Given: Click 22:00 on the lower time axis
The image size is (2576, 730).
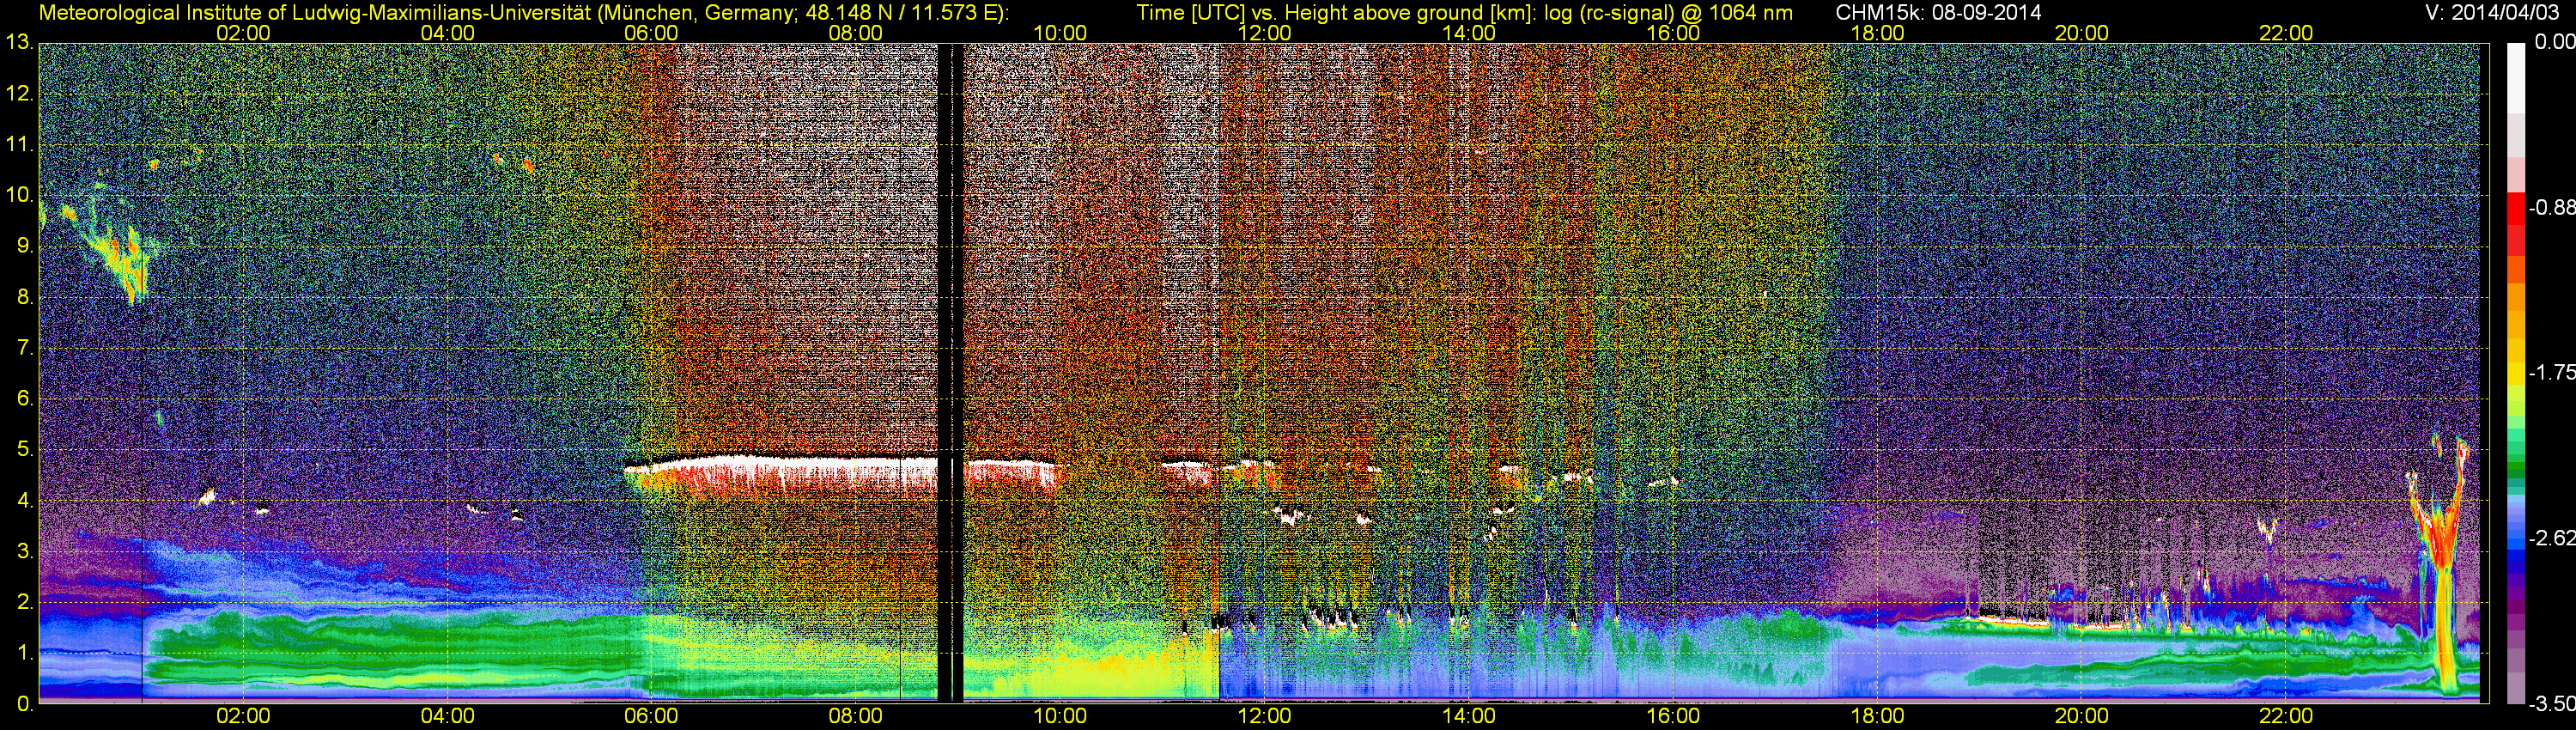Looking at the screenshot, I should 2286,717.
